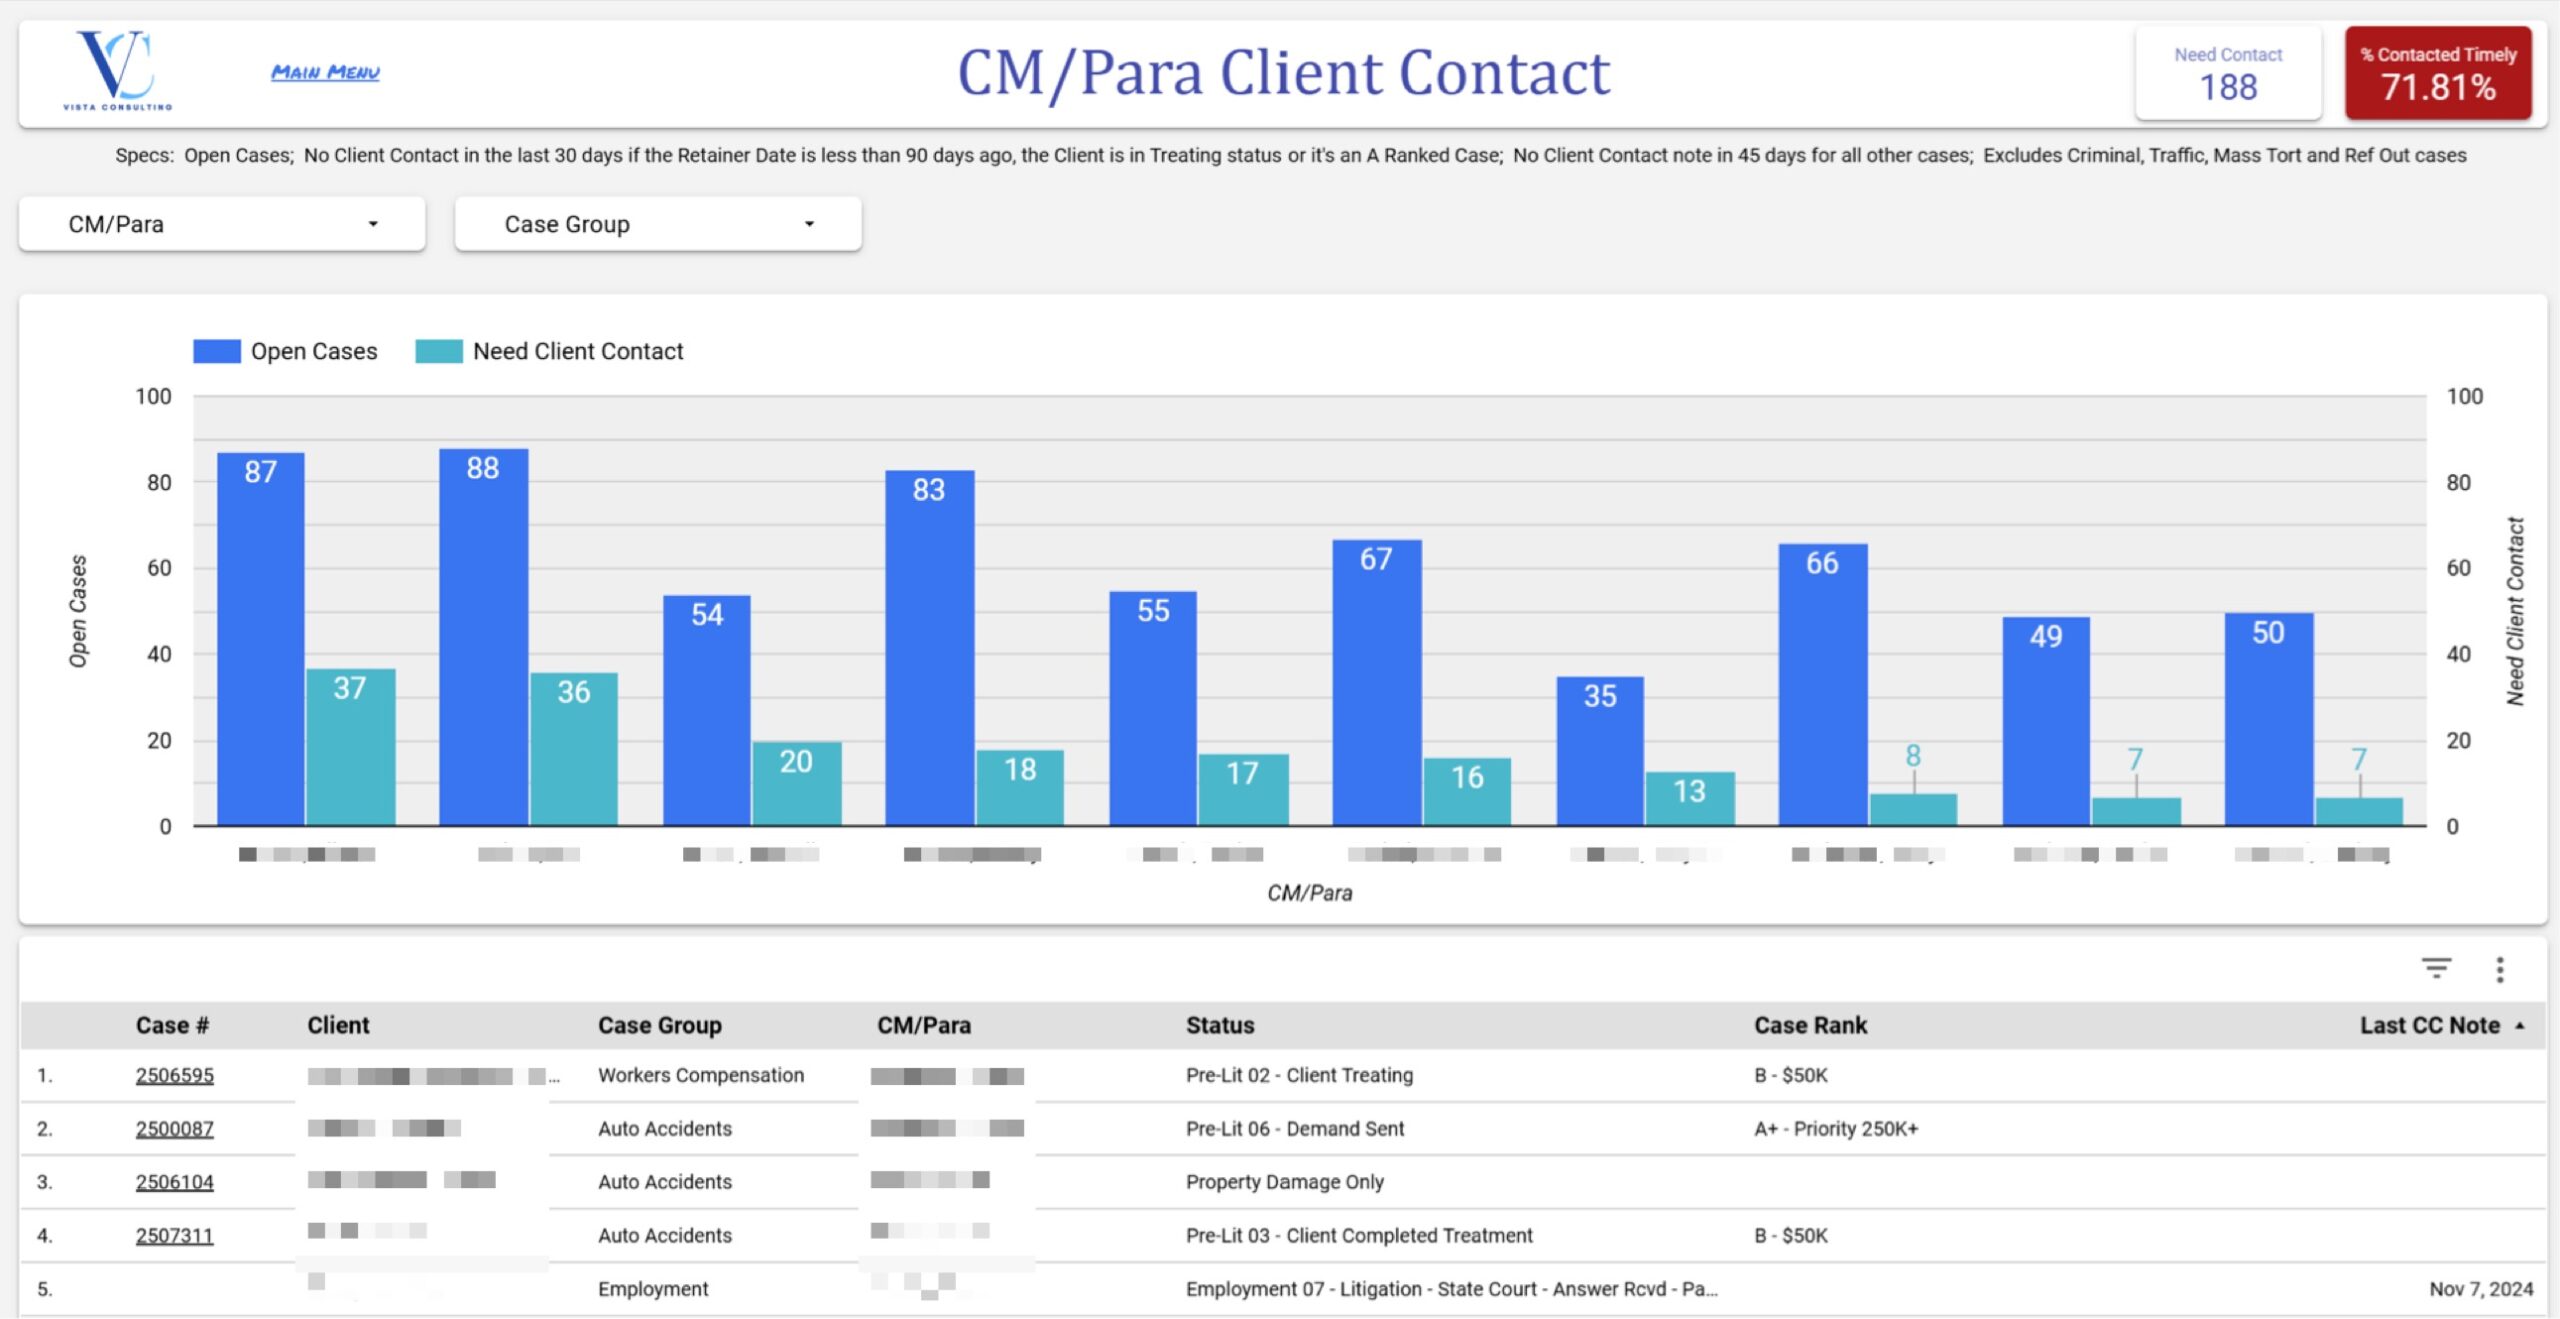The width and height of the screenshot is (2560, 1319).
Task: Toggle the Open Cases legend swatch
Action: click(x=216, y=351)
